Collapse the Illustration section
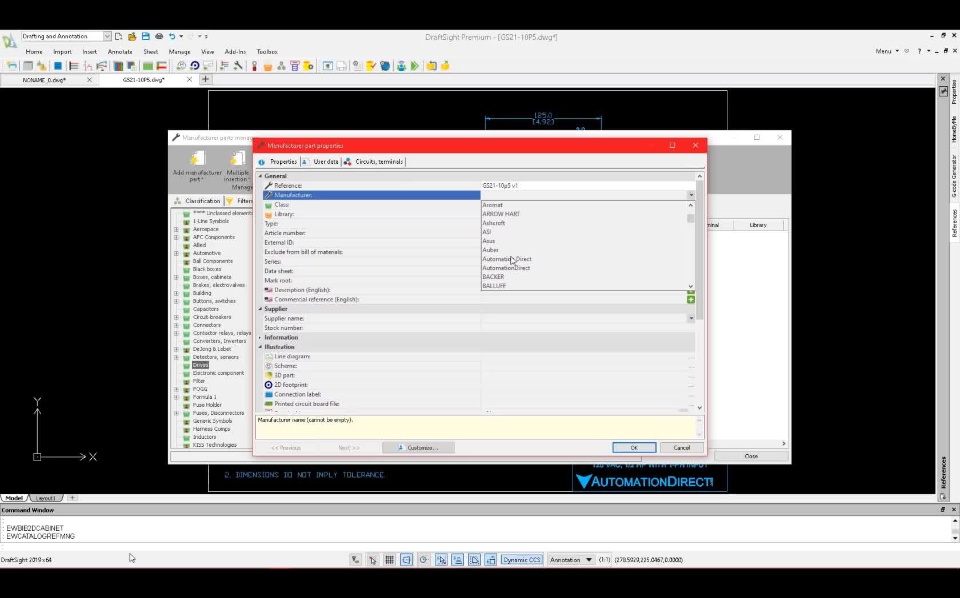Image resolution: width=960 pixels, height=598 pixels. click(x=260, y=347)
